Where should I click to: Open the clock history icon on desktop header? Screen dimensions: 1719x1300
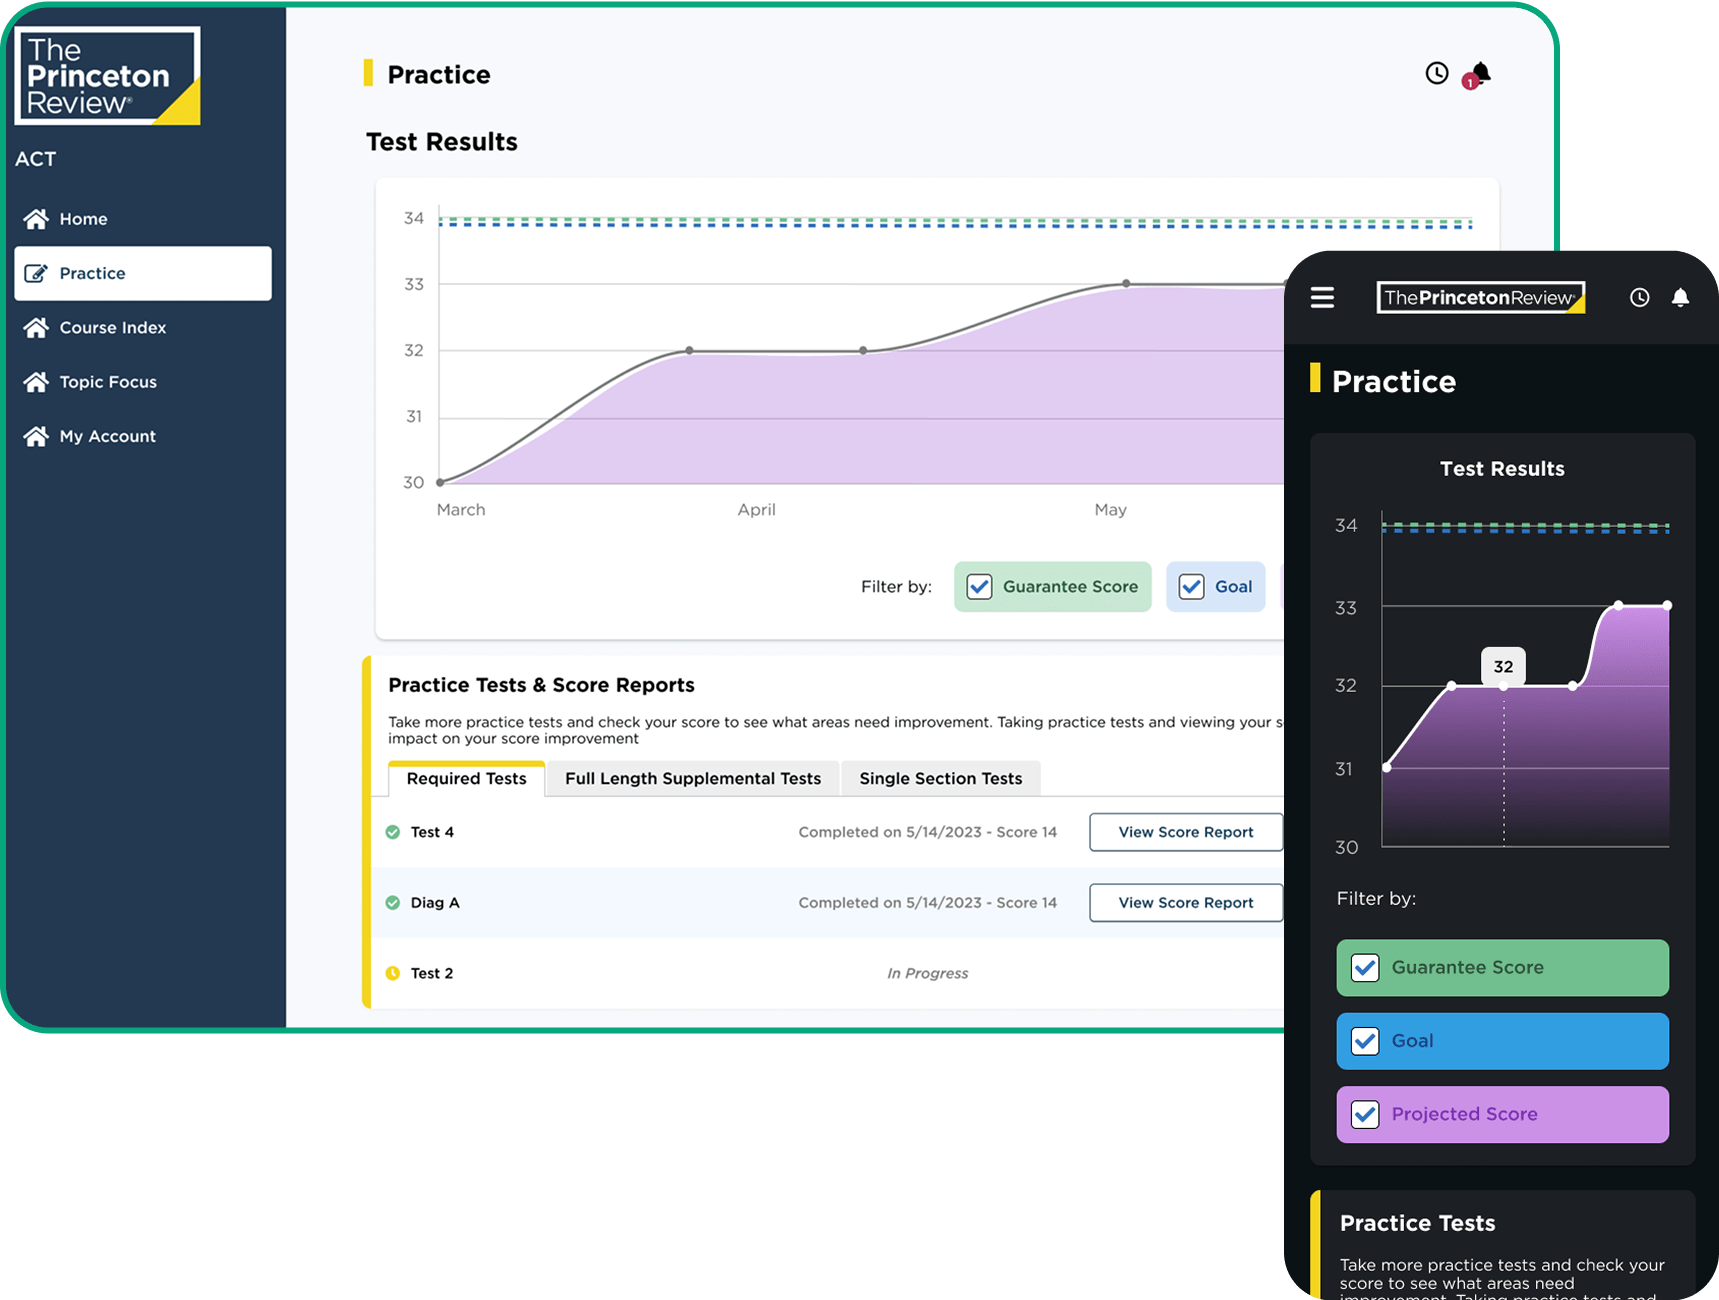coord(1436,73)
